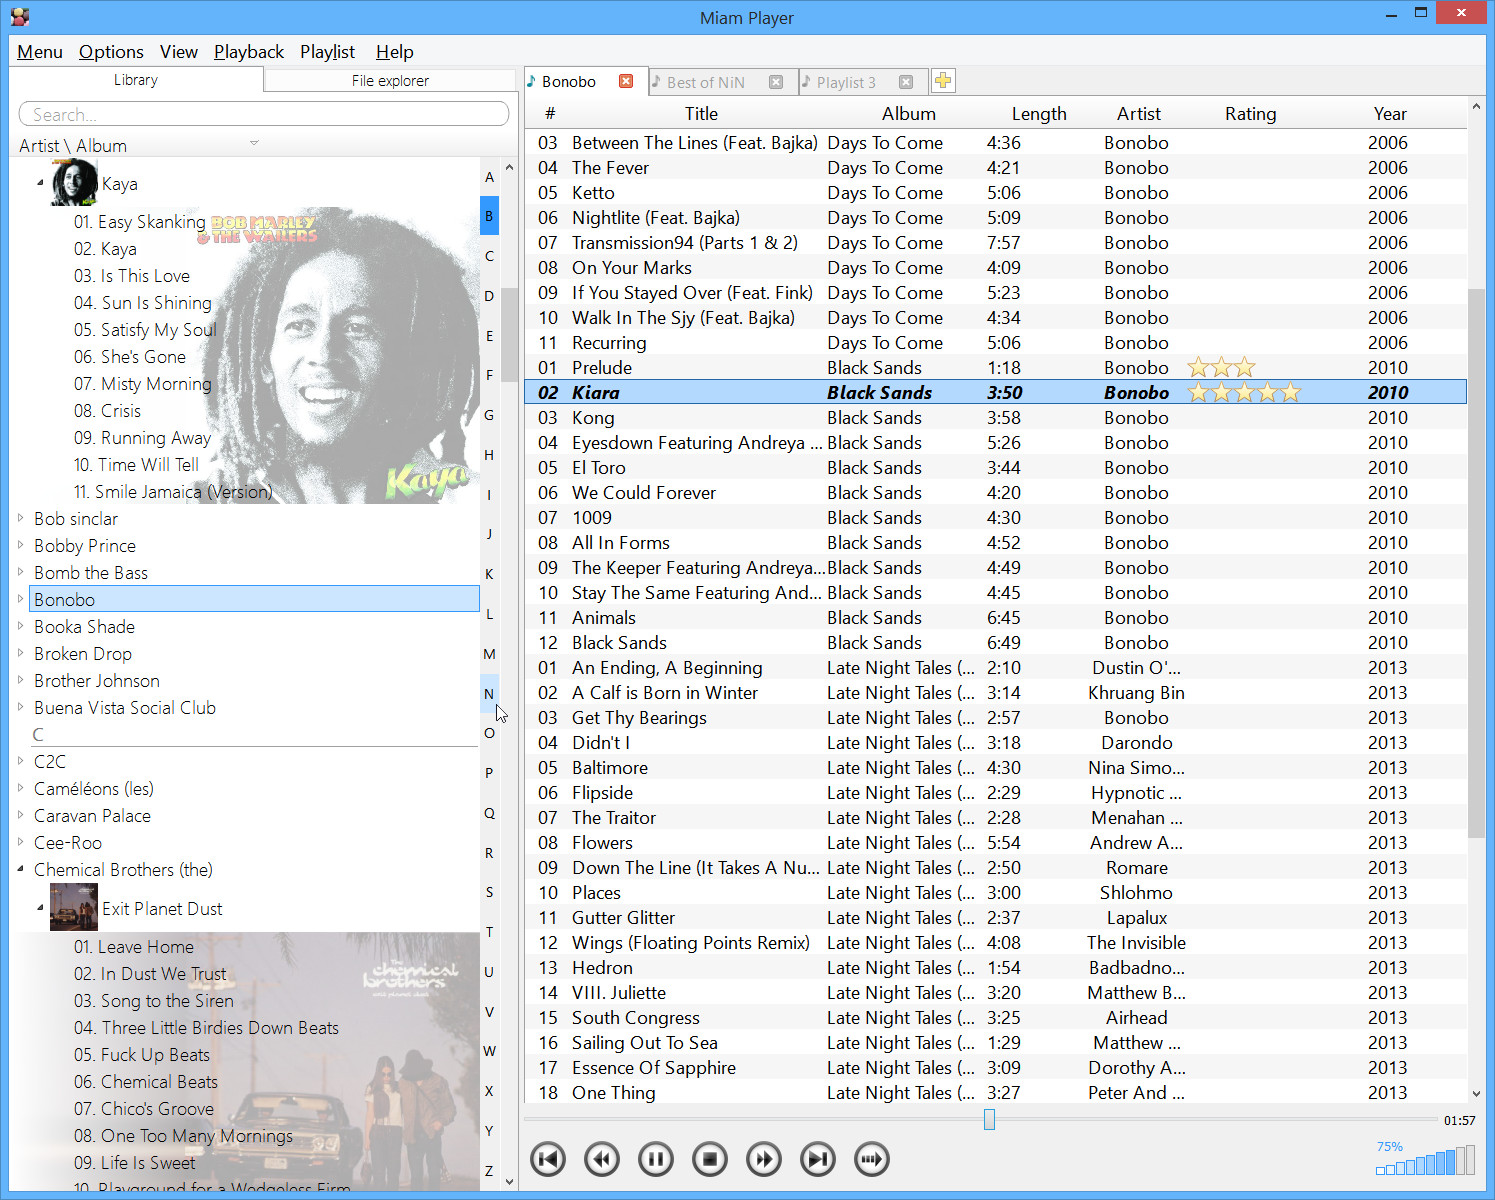Viewport: 1495px width, 1200px height.
Task: Pause the current playback
Action: pos(655,1159)
